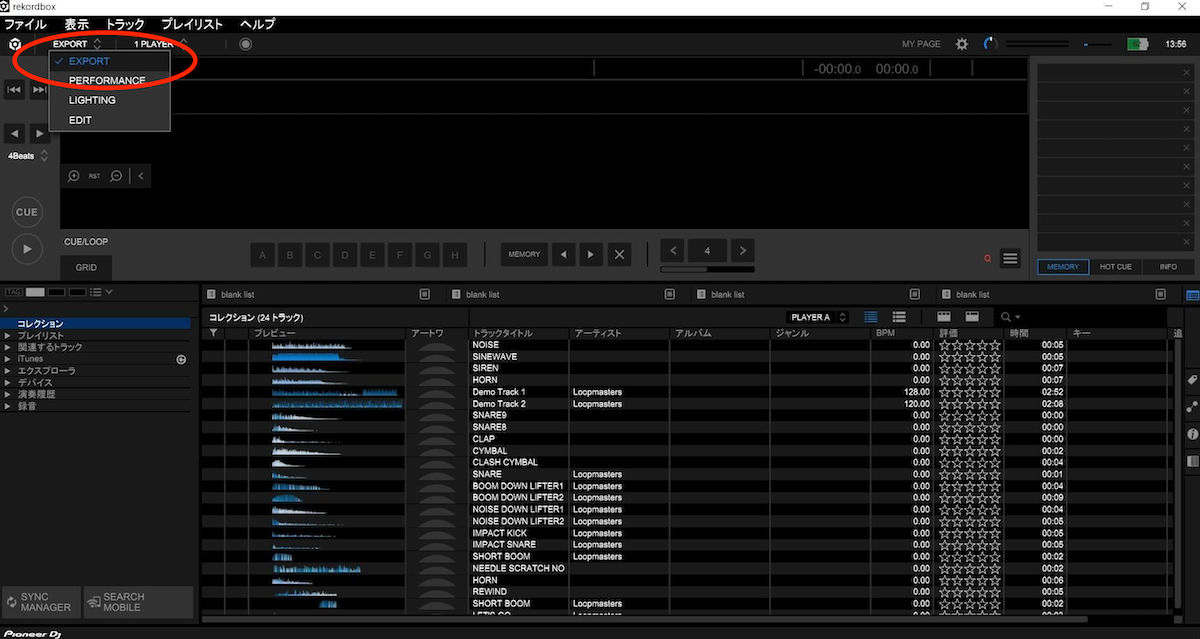Collapse the waveform zoom panel arrow
The height and width of the screenshot is (639, 1200).
pyautogui.click(x=140, y=176)
